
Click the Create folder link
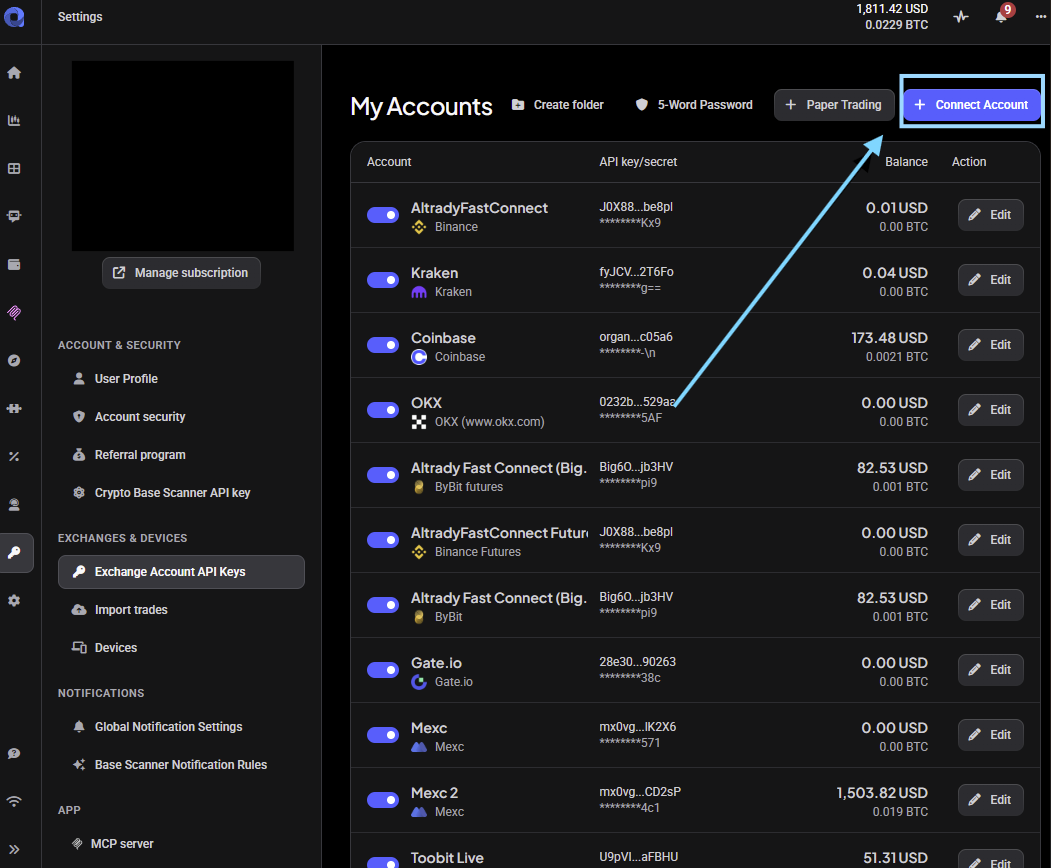tap(558, 105)
